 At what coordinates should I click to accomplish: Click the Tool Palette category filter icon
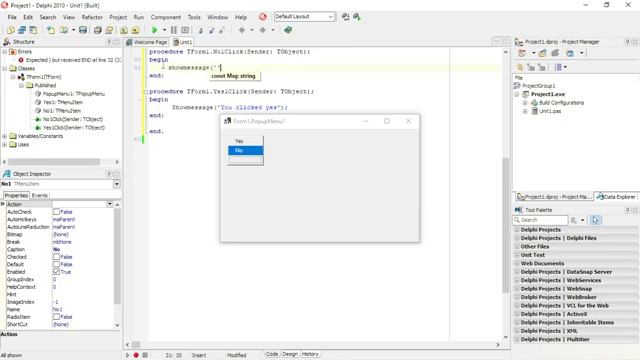(574, 220)
